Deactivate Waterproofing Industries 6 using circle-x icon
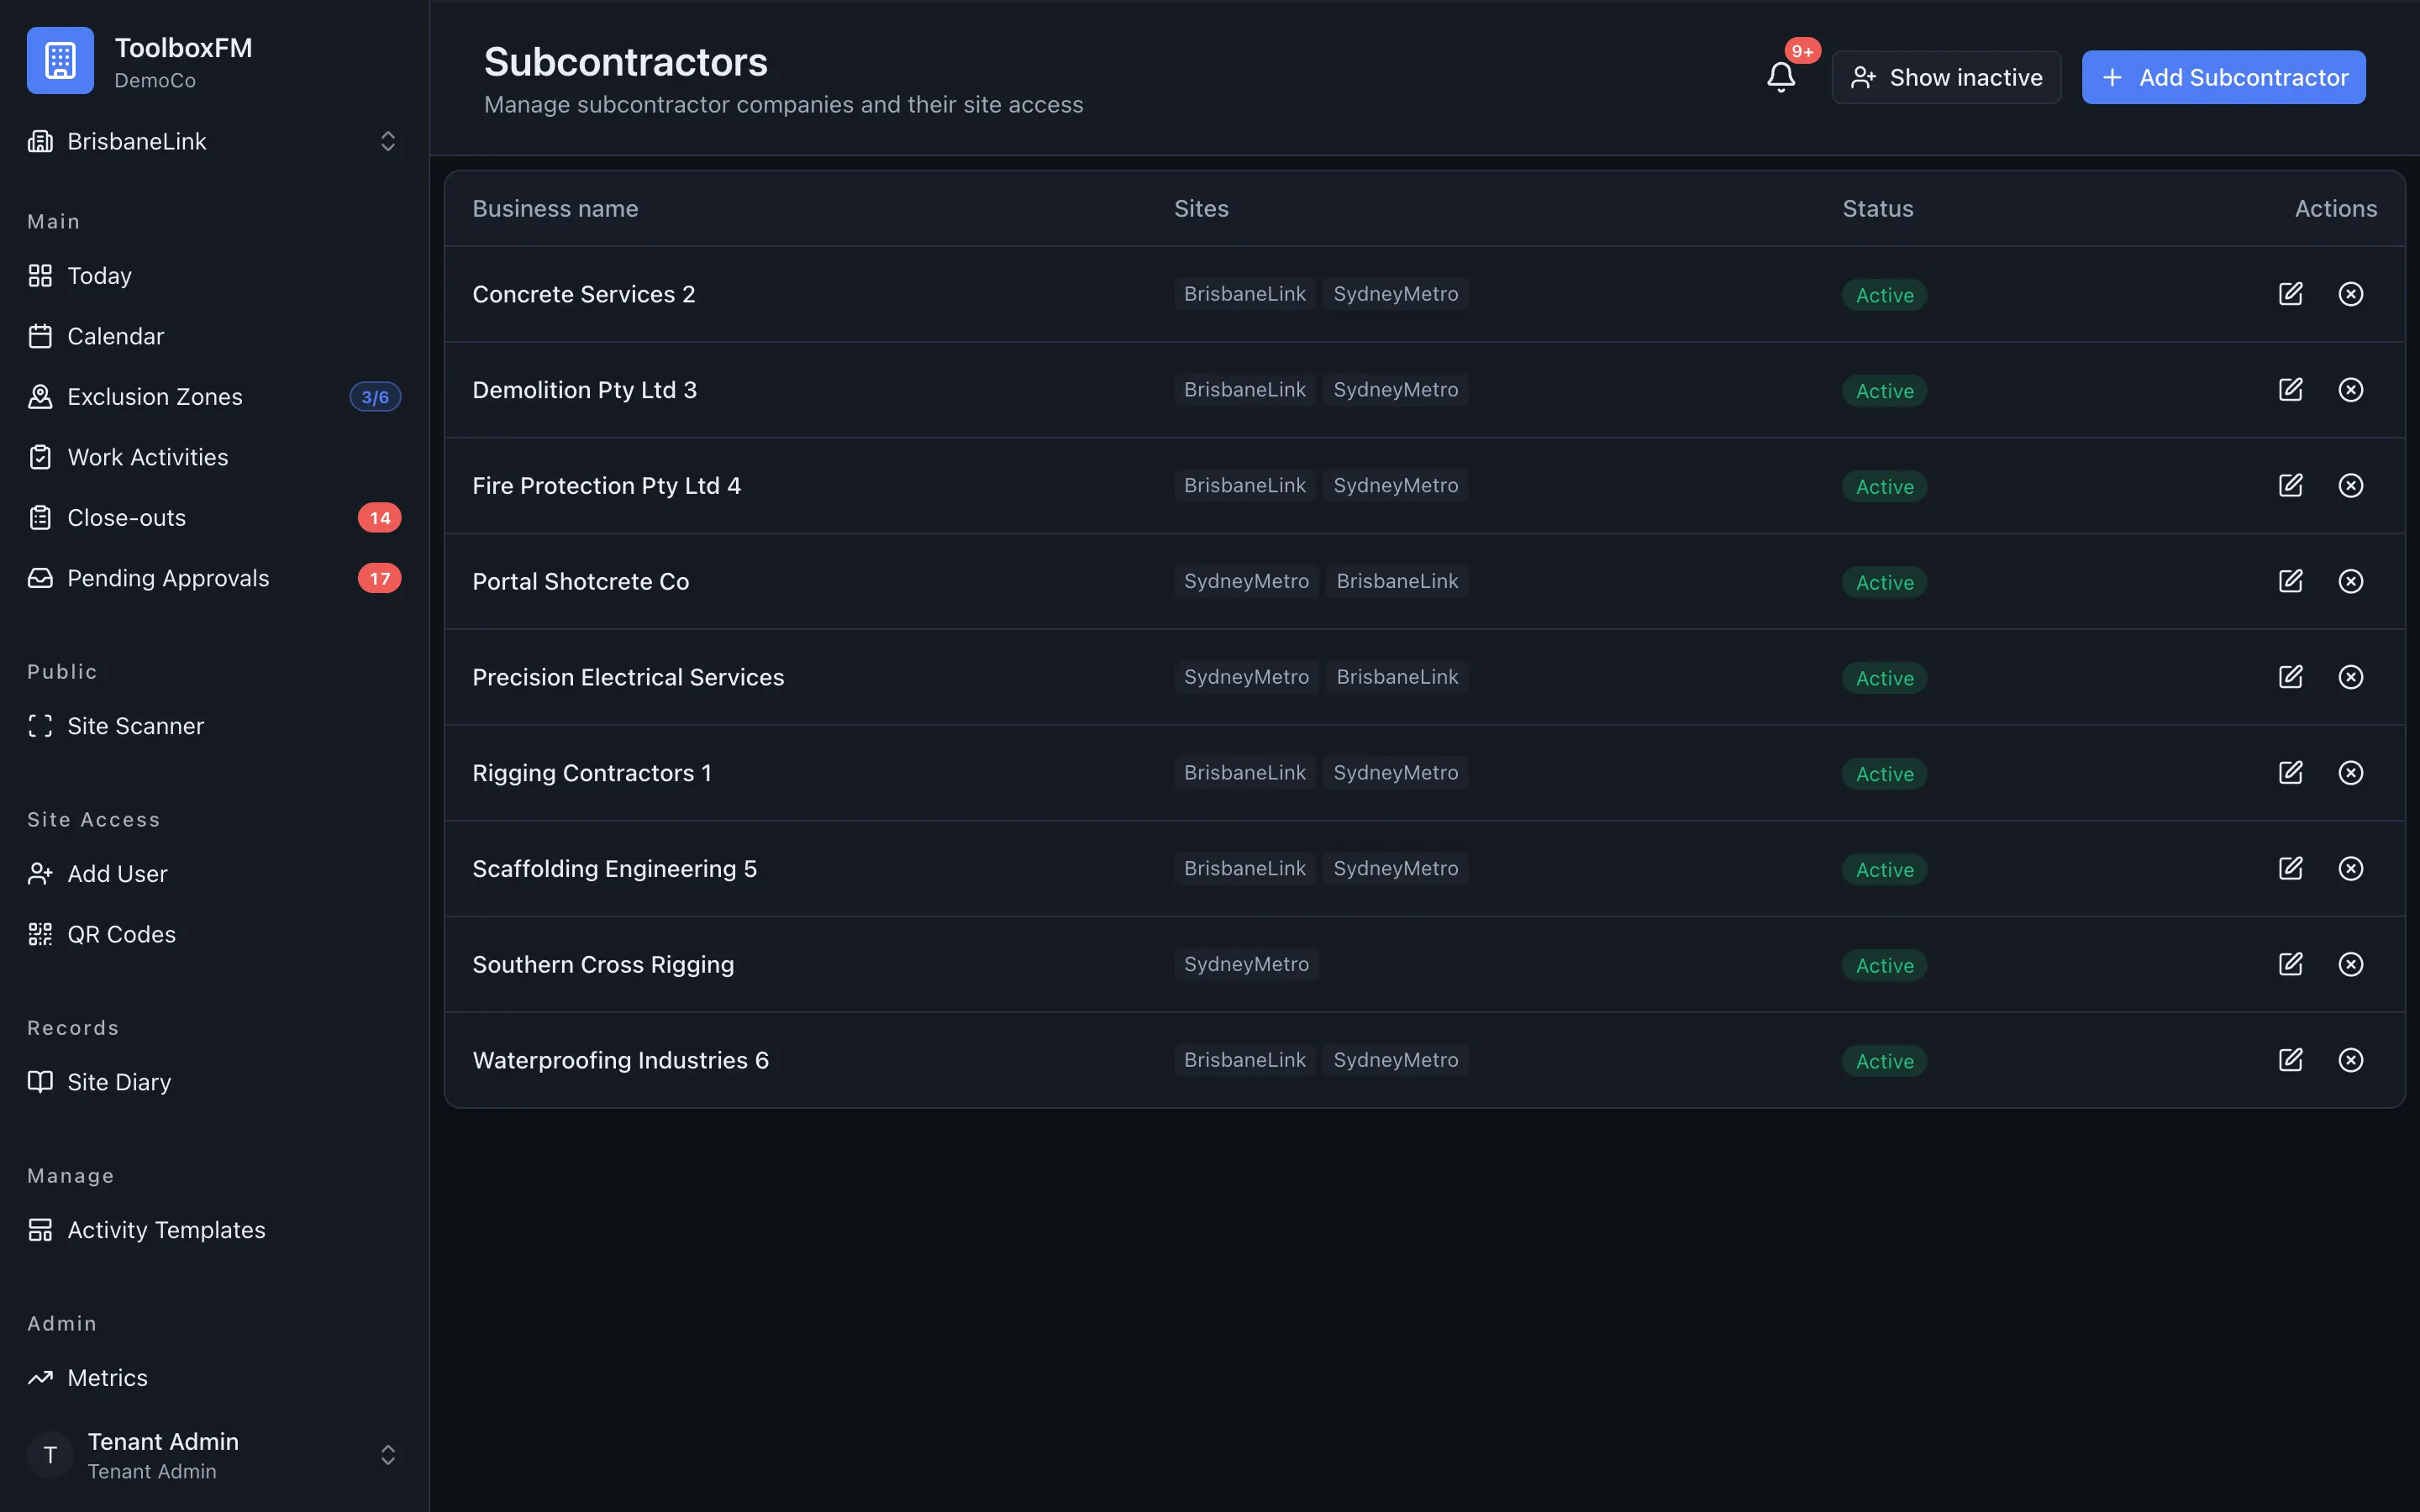2420x1512 pixels. pos(2350,1060)
